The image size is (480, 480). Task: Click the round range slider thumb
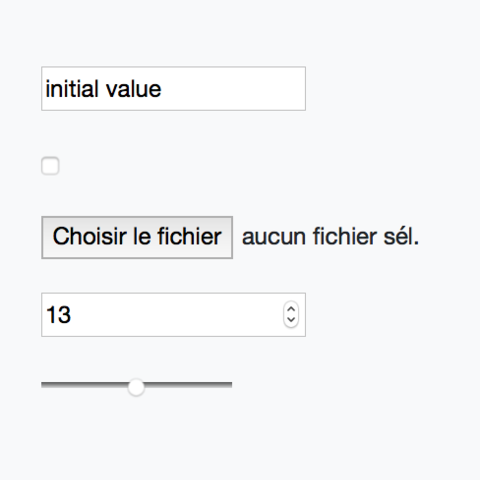coord(136,387)
